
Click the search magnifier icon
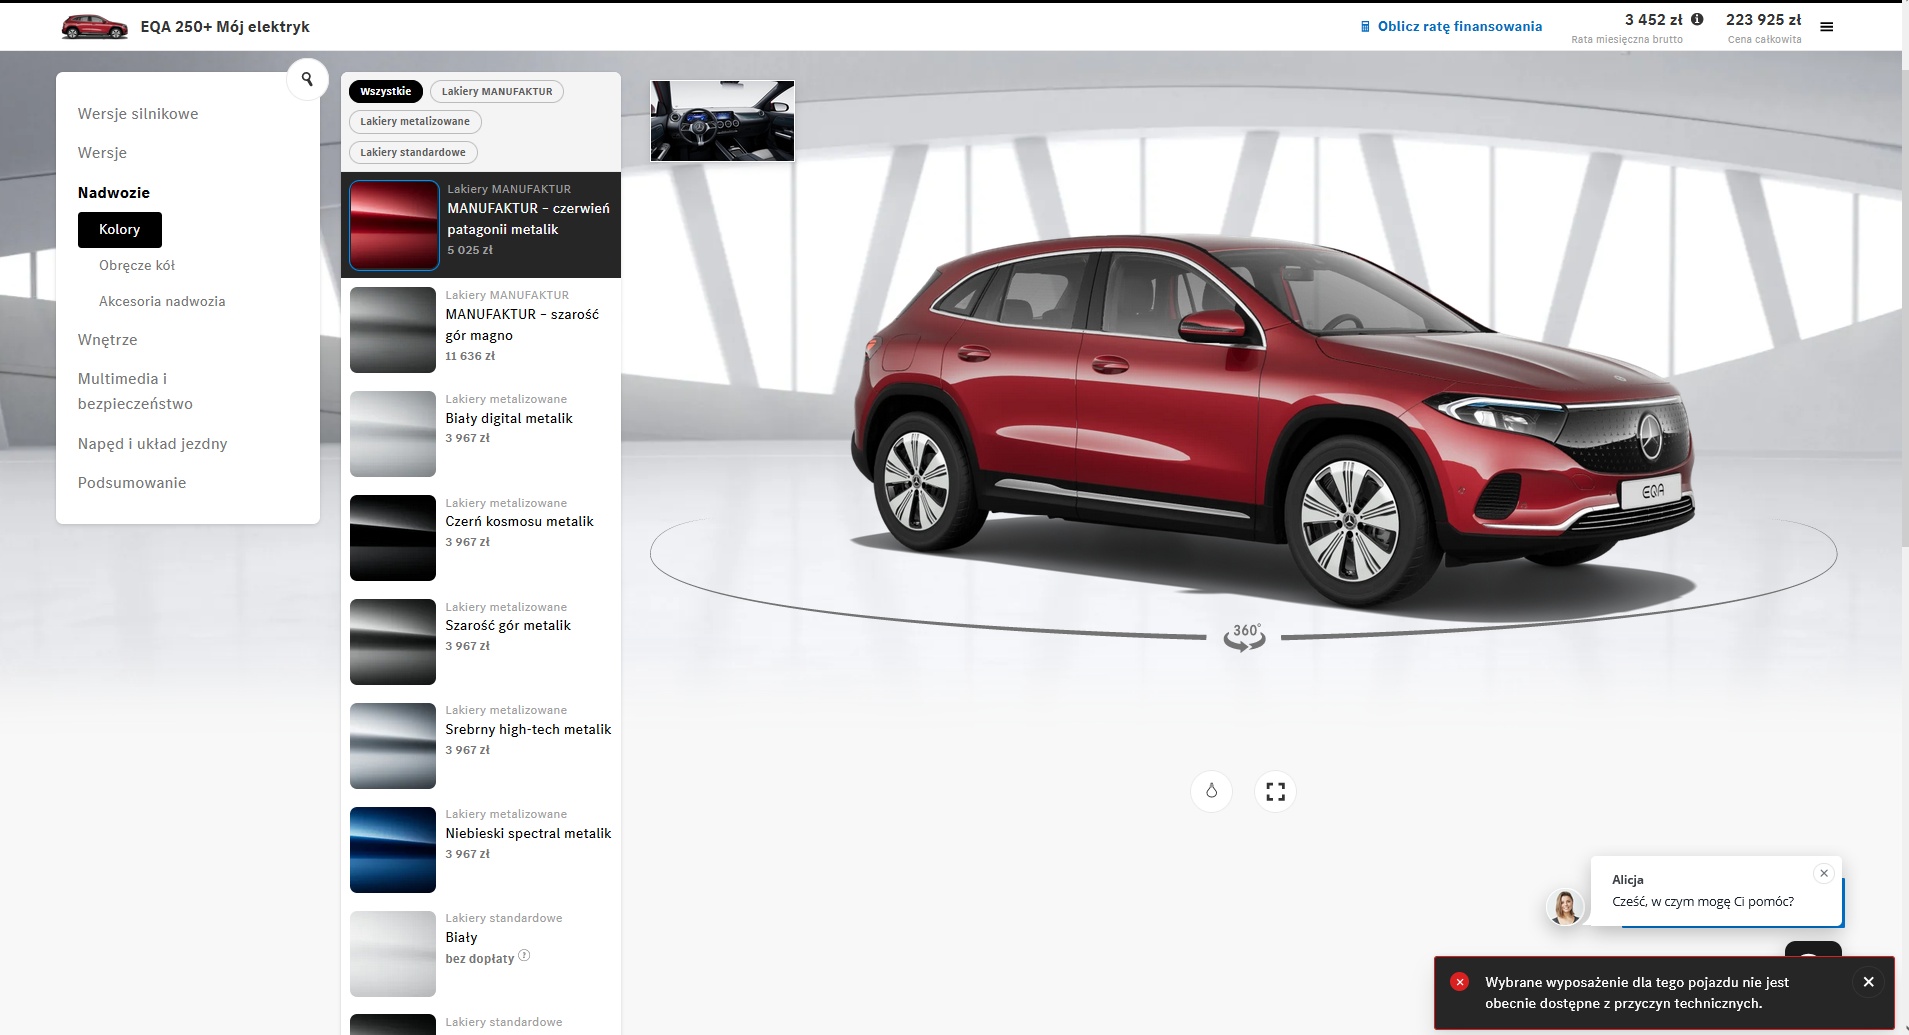click(307, 79)
